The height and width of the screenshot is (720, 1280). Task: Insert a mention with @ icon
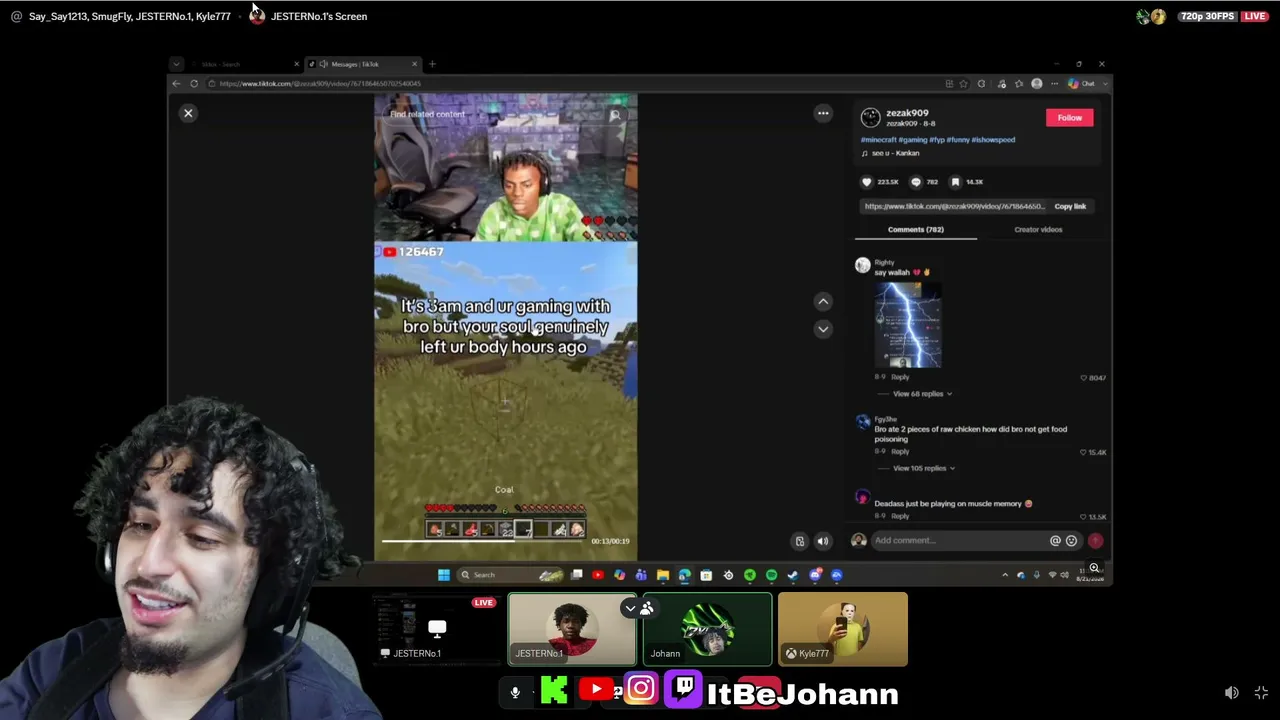[x=1055, y=541]
